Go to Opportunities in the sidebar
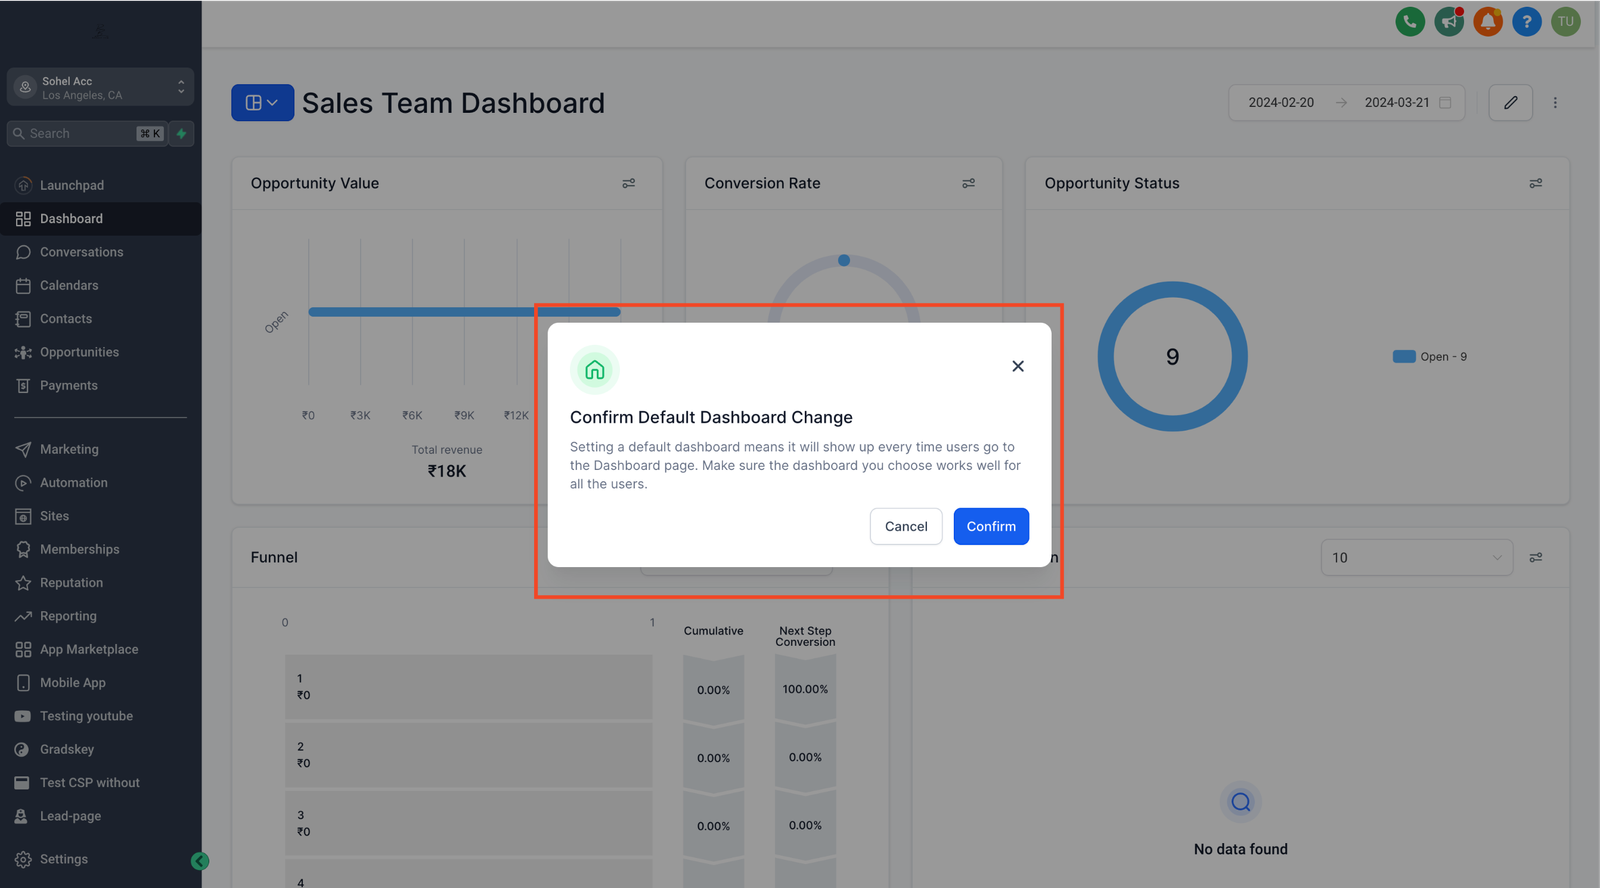This screenshot has width=1600, height=888. tap(79, 352)
